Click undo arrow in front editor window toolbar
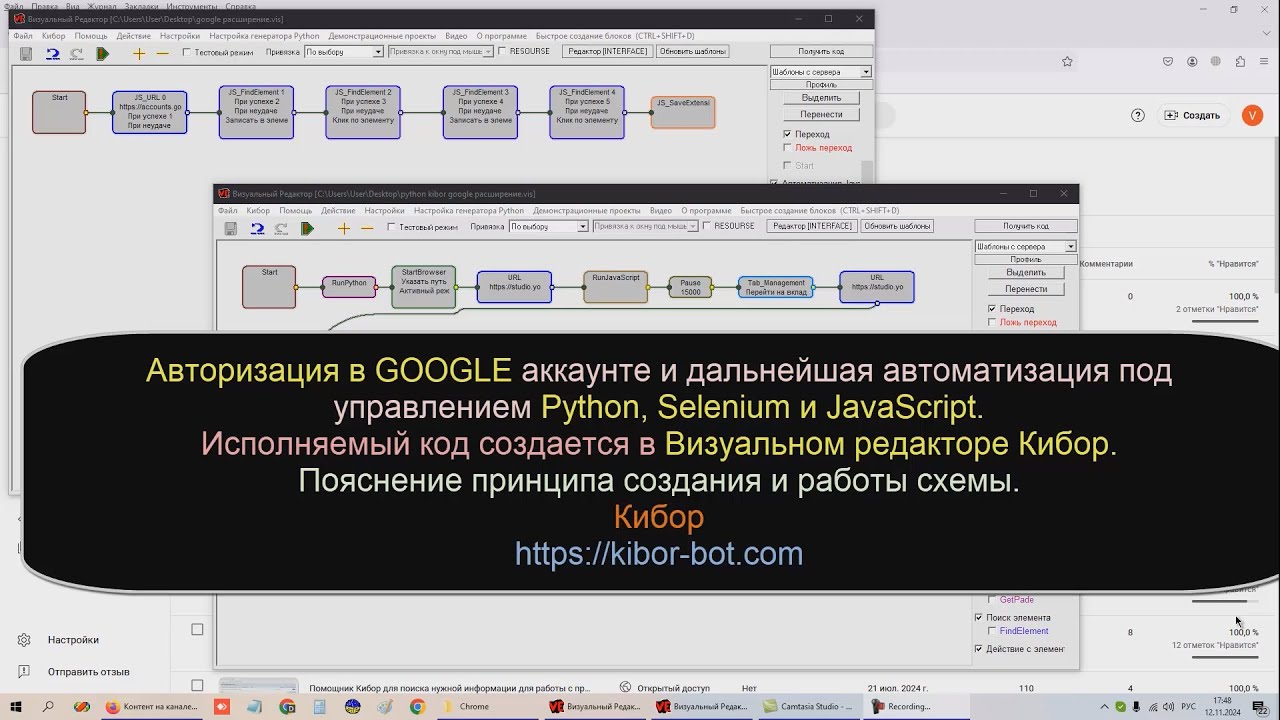The image size is (1280, 720). [x=257, y=229]
